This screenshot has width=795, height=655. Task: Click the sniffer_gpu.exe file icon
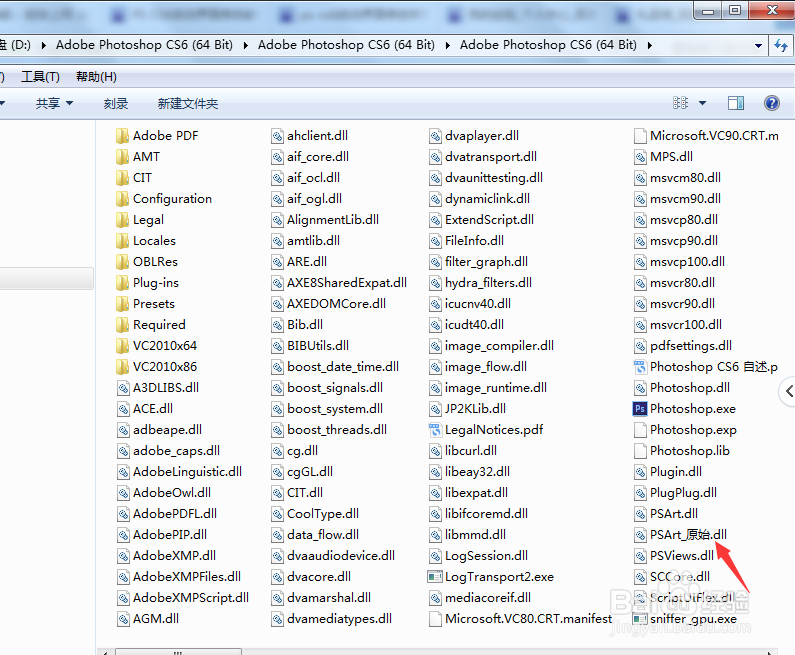click(640, 619)
